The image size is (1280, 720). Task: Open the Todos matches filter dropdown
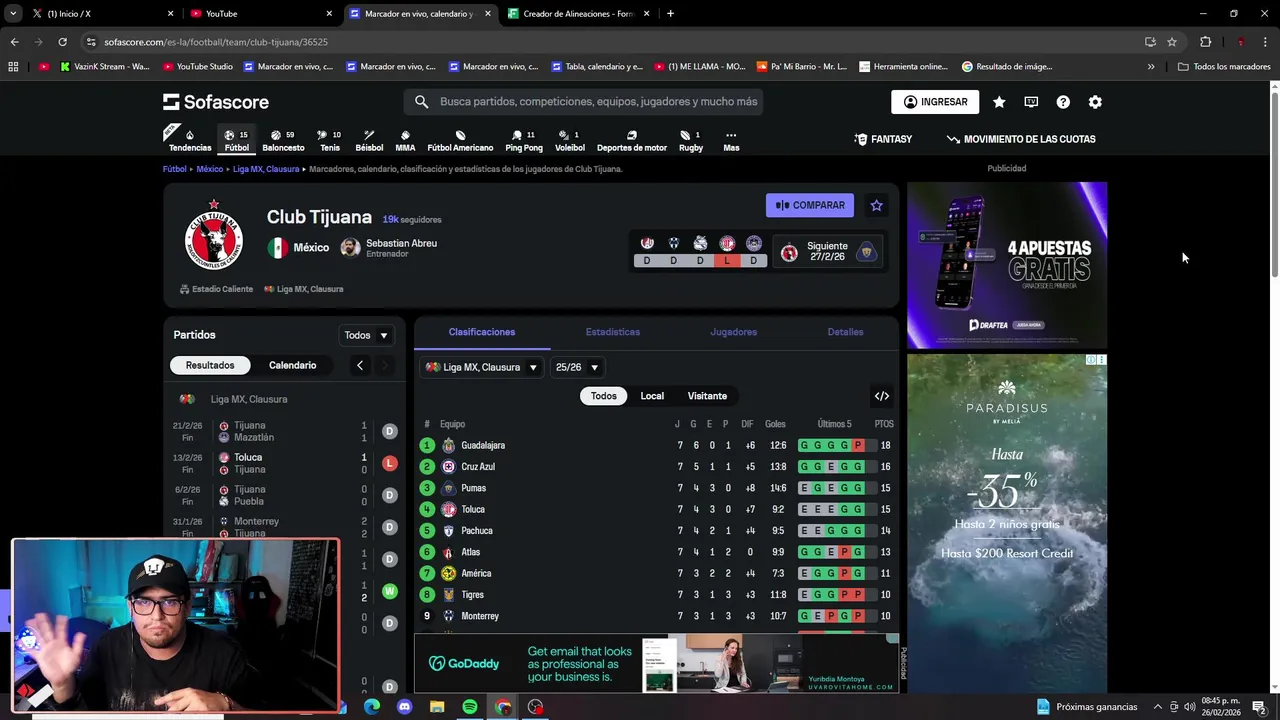coord(365,335)
